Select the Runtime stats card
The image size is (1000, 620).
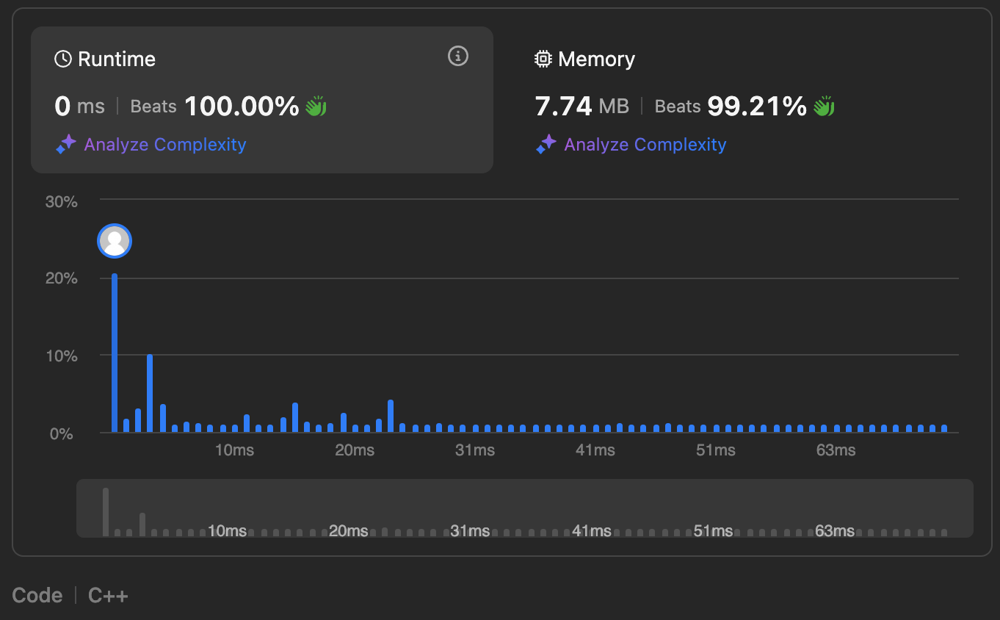coord(262,100)
